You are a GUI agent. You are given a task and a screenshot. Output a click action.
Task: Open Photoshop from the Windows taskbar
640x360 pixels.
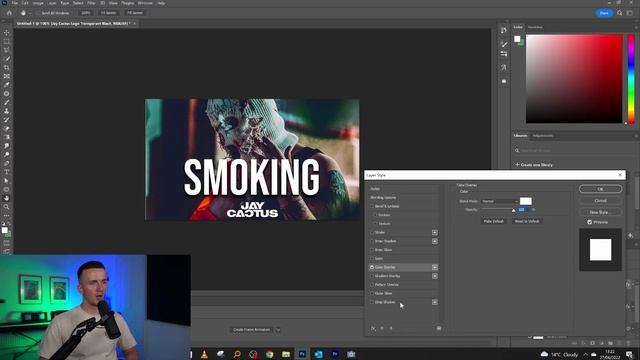(x=302, y=354)
